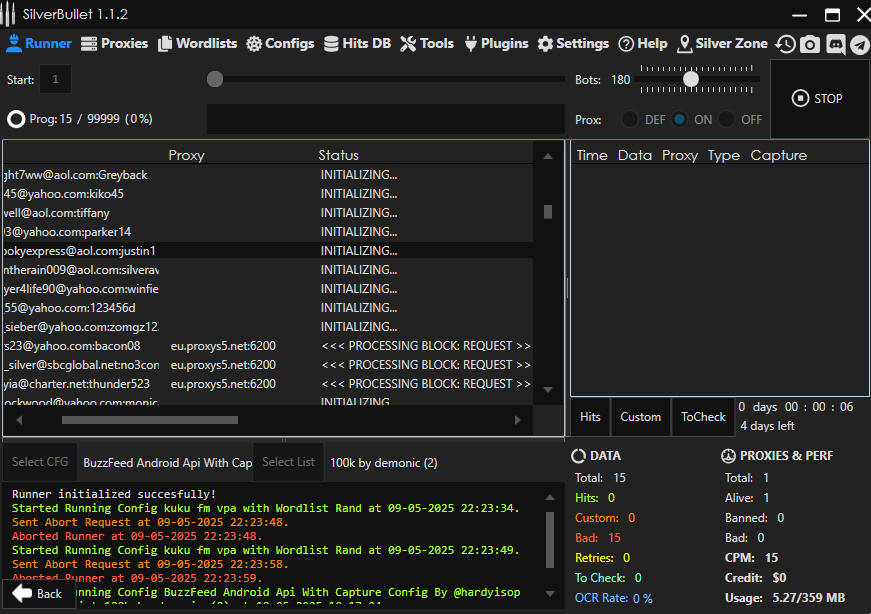Switch to the Custom results tab
This screenshot has height=614, width=871.
coord(640,417)
